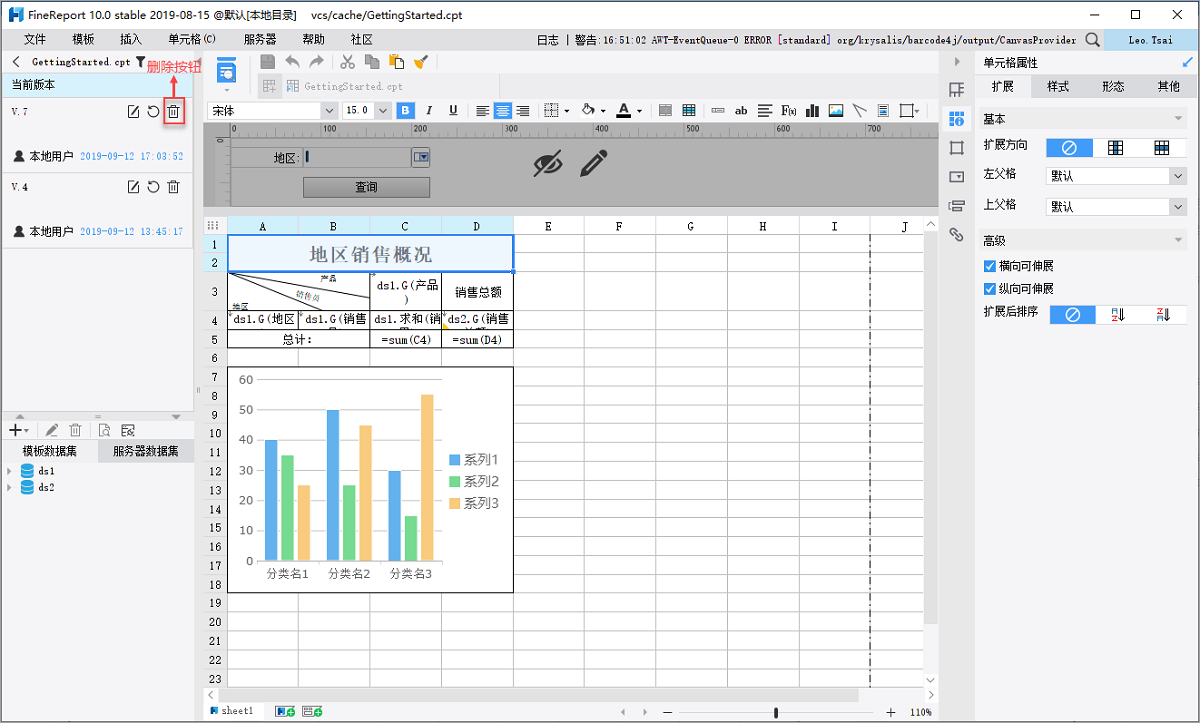Screen dimensions: 1200x723
Task: Toggle bold formatting button
Action: coord(406,110)
